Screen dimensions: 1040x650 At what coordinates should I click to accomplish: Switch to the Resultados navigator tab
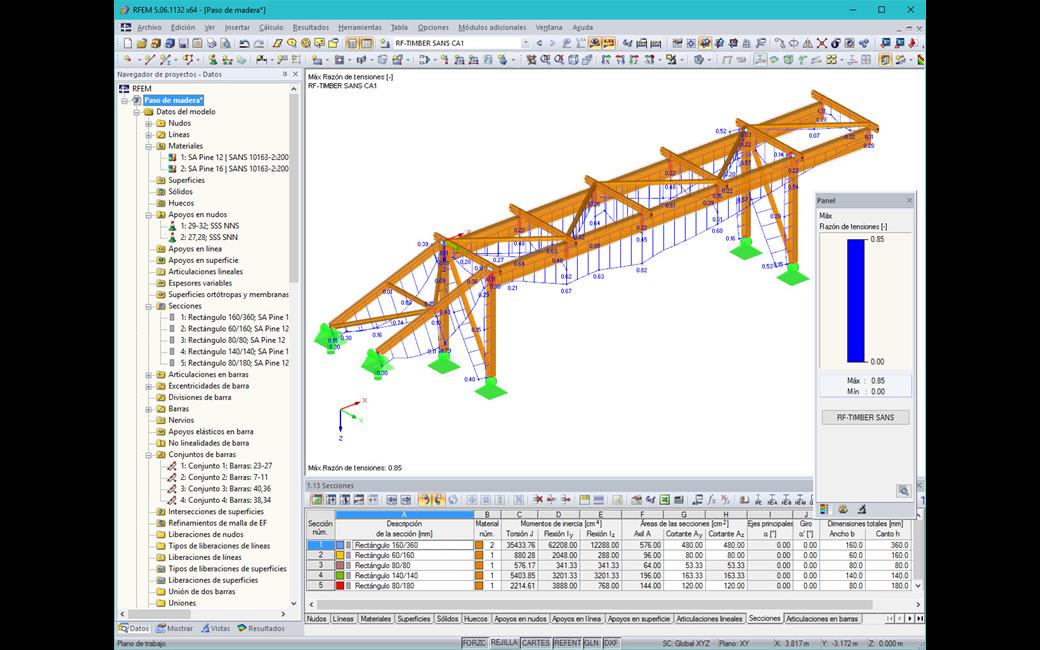[261, 628]
